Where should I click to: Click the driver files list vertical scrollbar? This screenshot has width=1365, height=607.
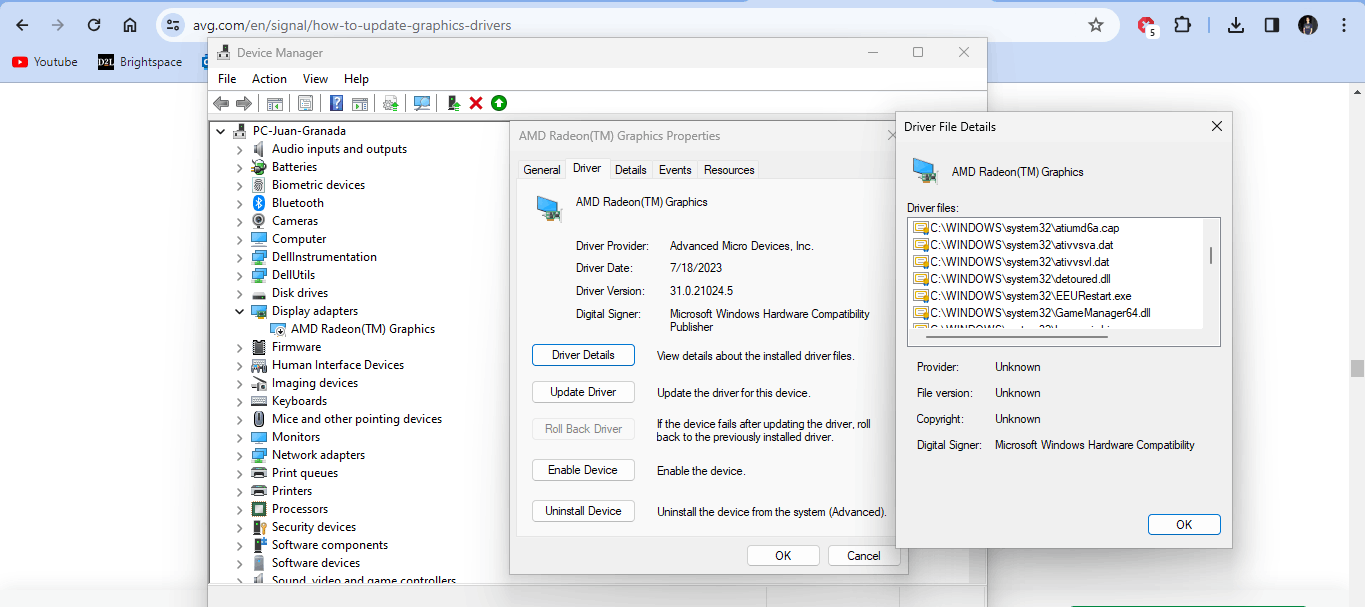click(1211, 256)
